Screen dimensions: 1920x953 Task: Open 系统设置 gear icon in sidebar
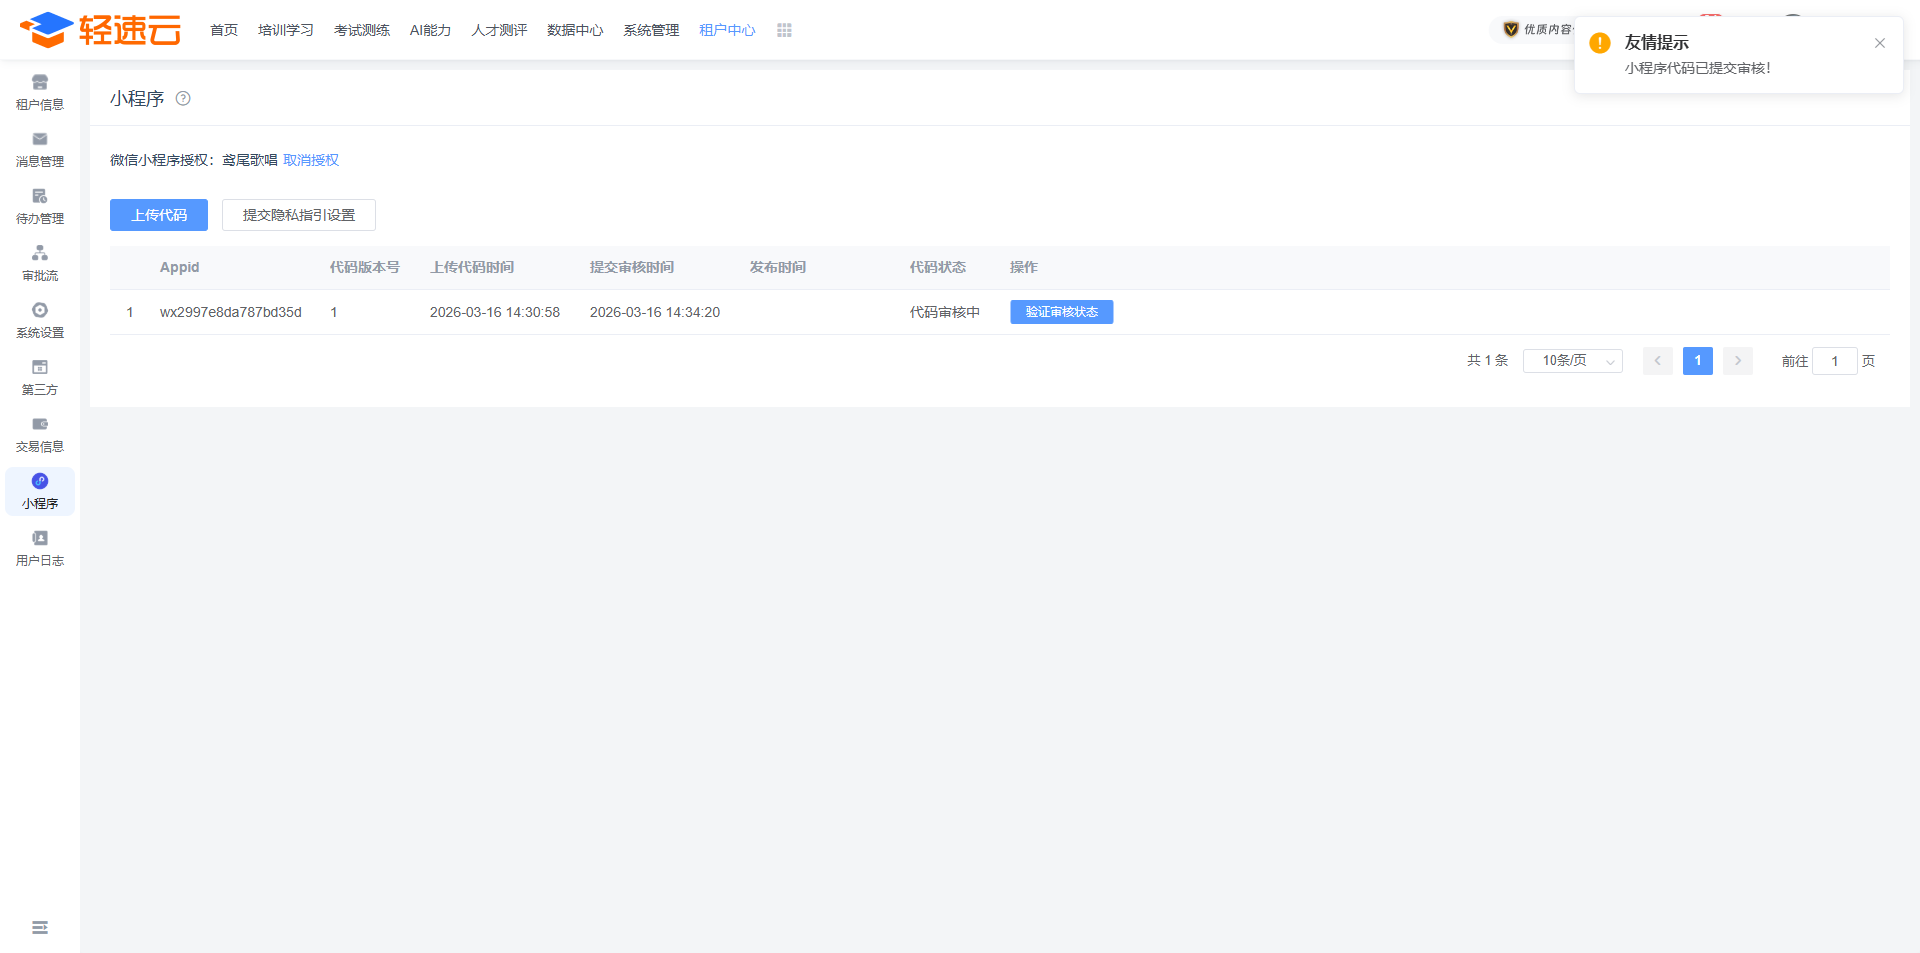pyautogui.click(x=40, y=311)
